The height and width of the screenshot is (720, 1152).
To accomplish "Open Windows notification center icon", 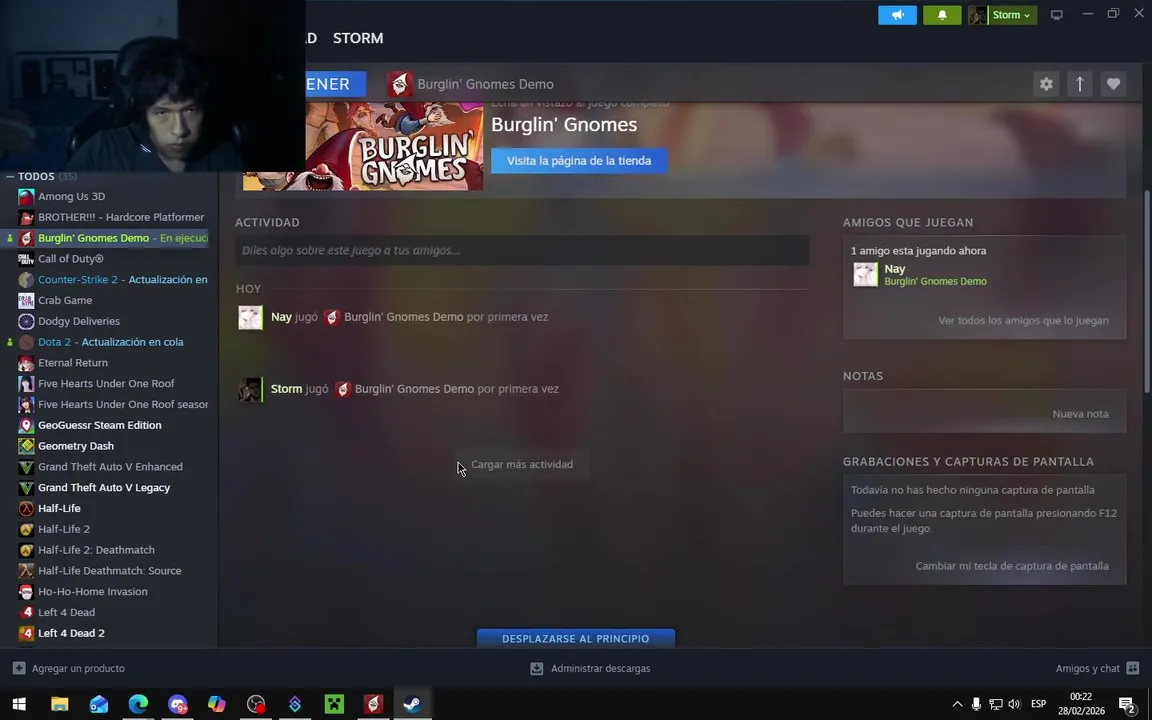I will [x=1127, y=705].
